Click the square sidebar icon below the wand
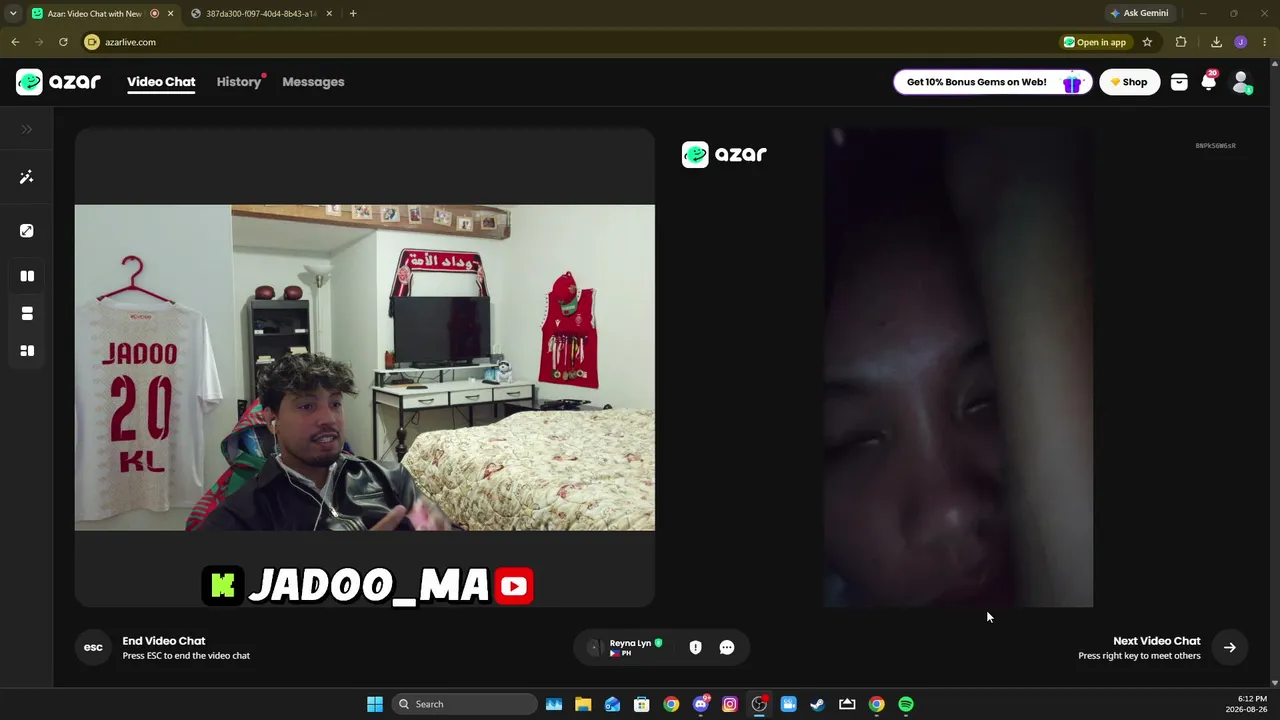This screenshot has width=1280, height=720. (x=27, y=230)
